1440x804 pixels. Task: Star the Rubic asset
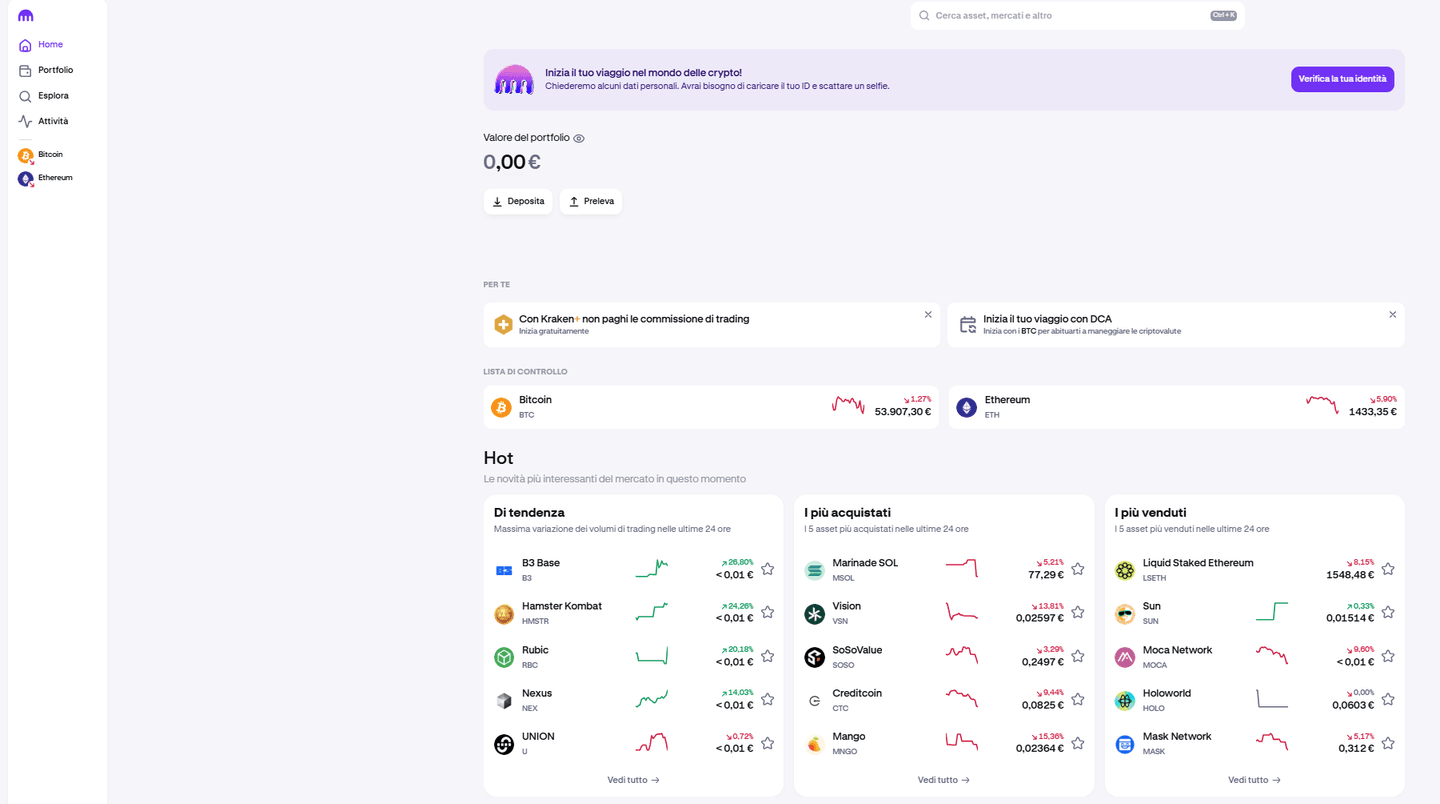[767, 656]
